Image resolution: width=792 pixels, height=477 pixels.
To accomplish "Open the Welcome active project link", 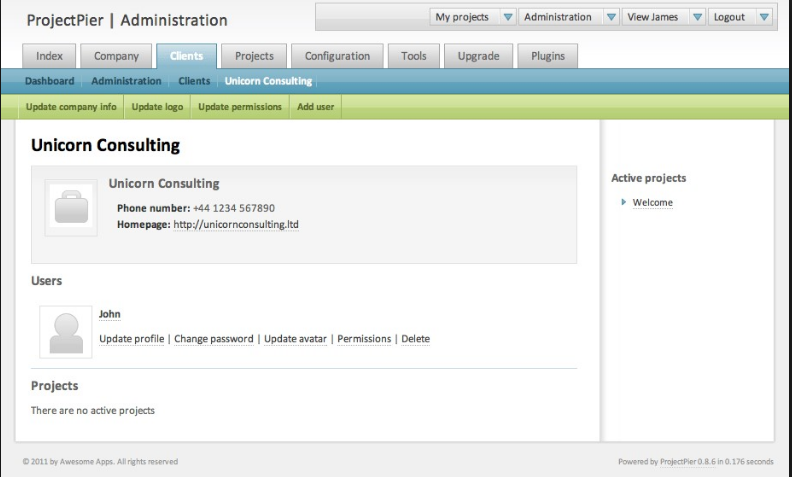I will coord(652,203).
